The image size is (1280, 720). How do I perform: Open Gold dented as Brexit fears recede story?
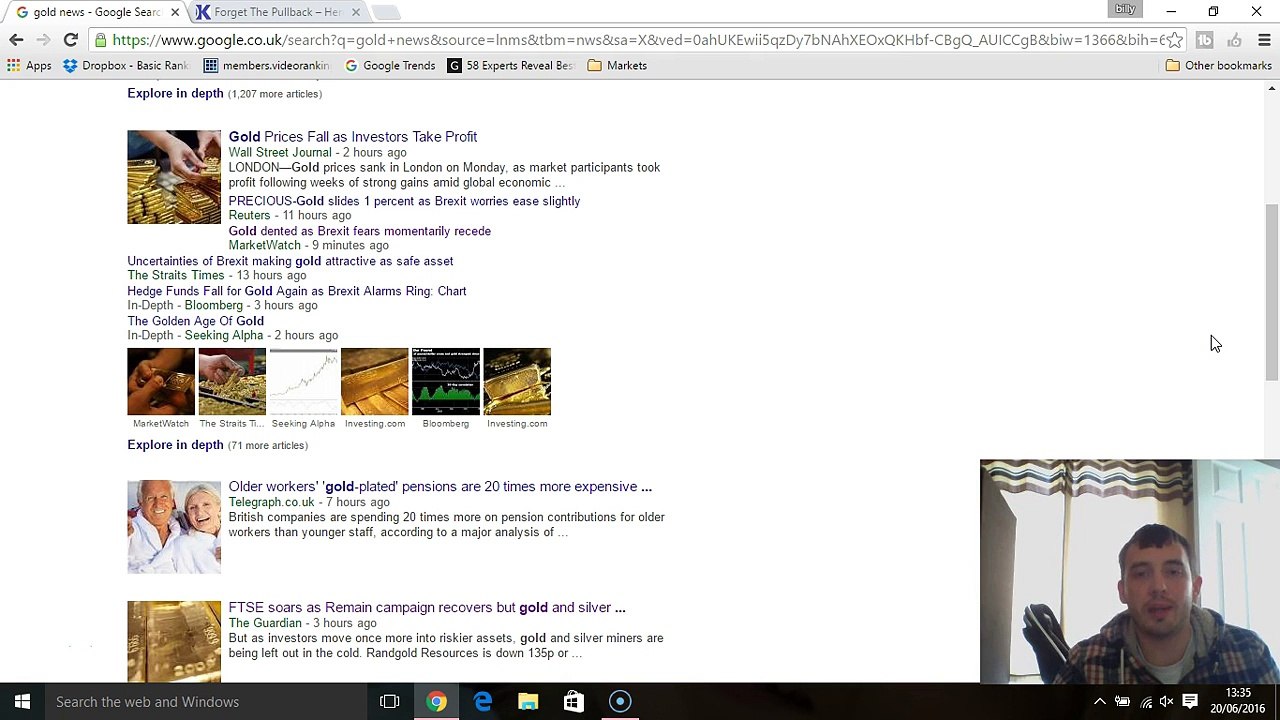click(360, 231)
